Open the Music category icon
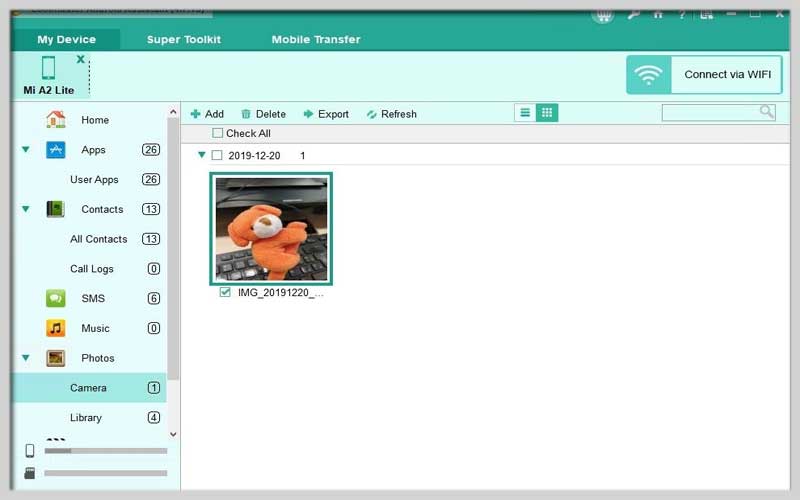Viewport: 800px width, 500px height. (56, 328)
